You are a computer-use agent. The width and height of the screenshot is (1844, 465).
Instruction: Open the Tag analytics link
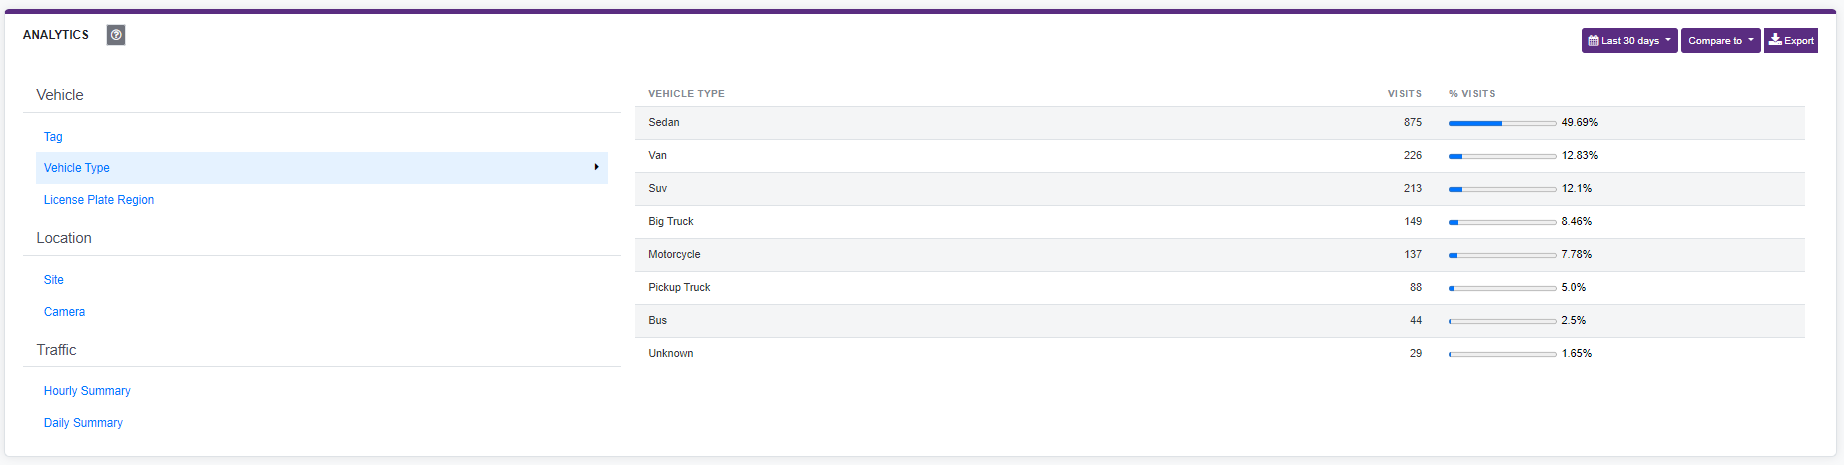53,137
